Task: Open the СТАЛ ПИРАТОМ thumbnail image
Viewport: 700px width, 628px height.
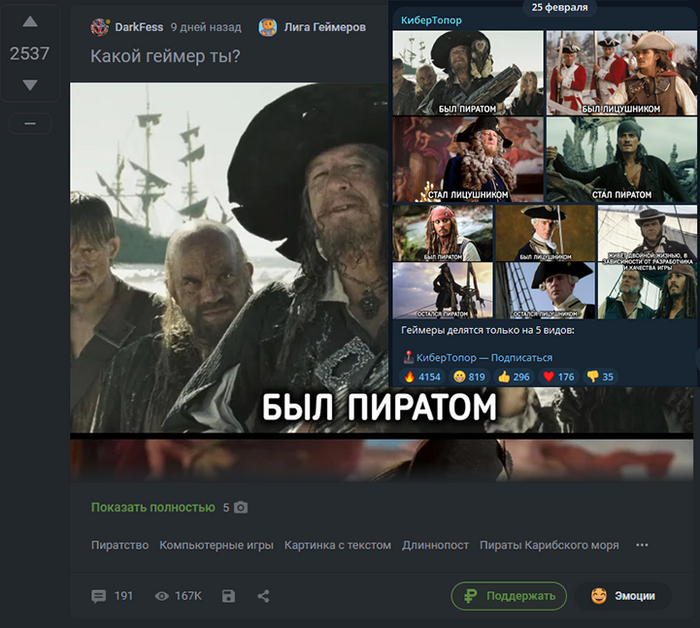Action: coord(621,159)
